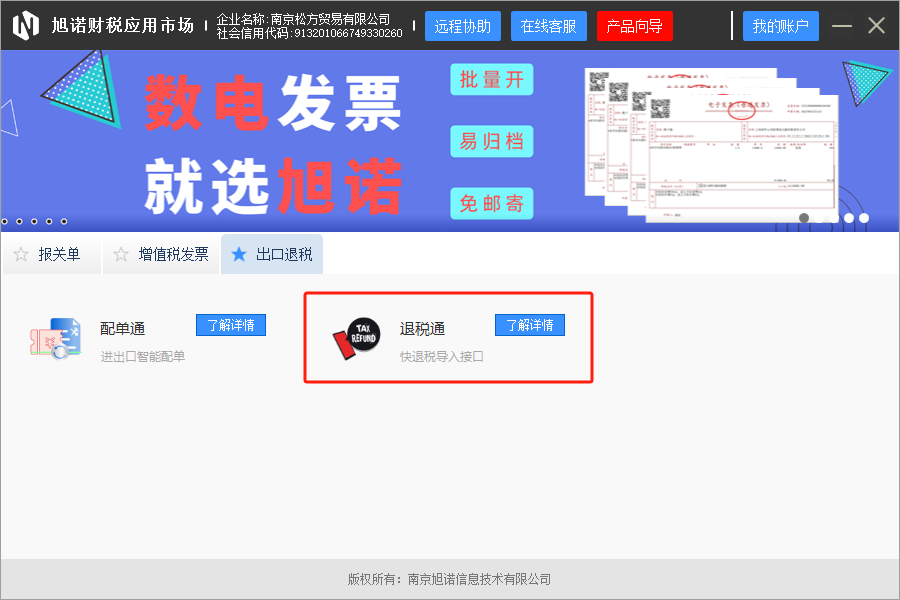900x600 pixels.
Task: Click the 版权所有 copyright footer text
Action: [x=449, y=579]
